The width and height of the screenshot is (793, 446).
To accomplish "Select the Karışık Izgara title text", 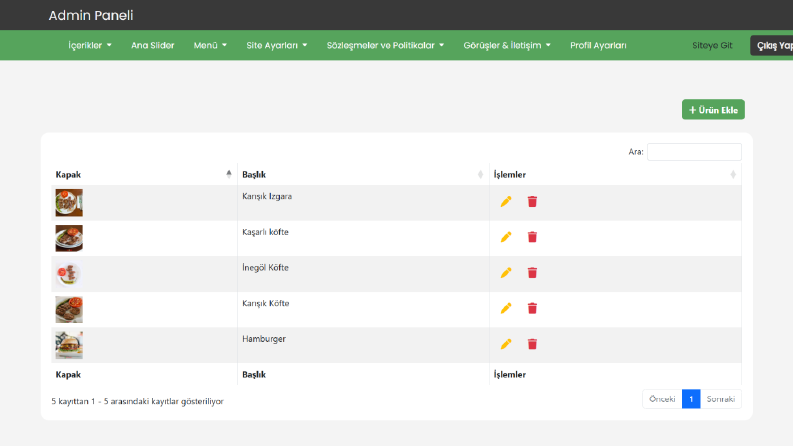I will point(267,196).
